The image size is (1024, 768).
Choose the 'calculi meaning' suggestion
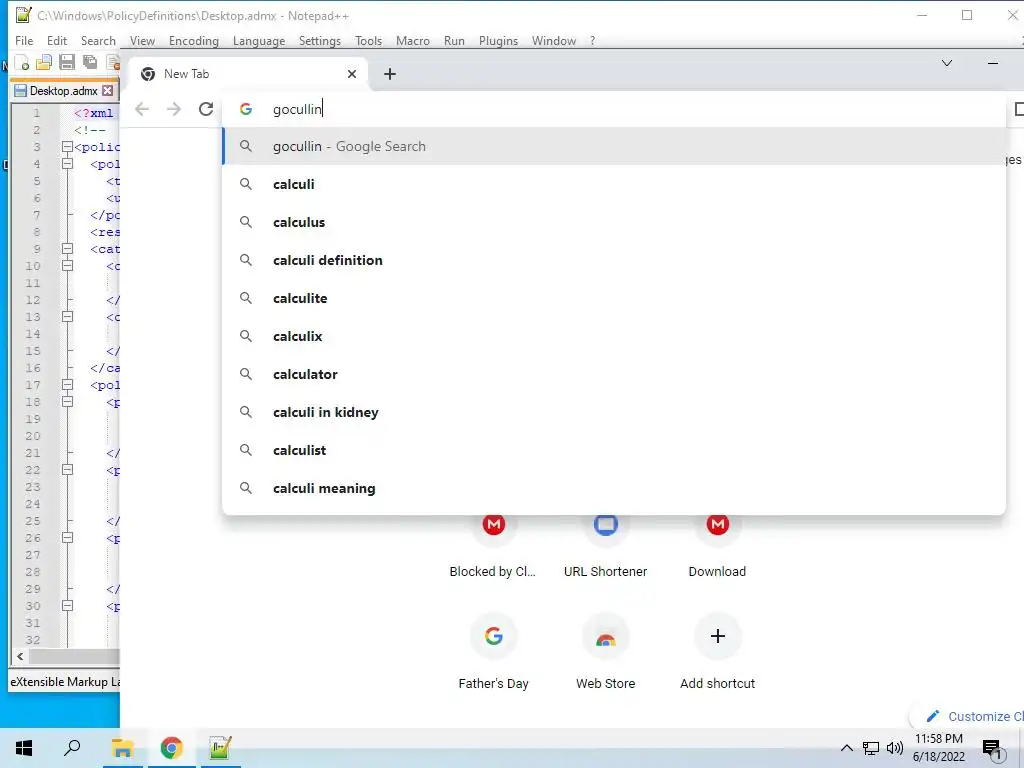tap(614, 488)
